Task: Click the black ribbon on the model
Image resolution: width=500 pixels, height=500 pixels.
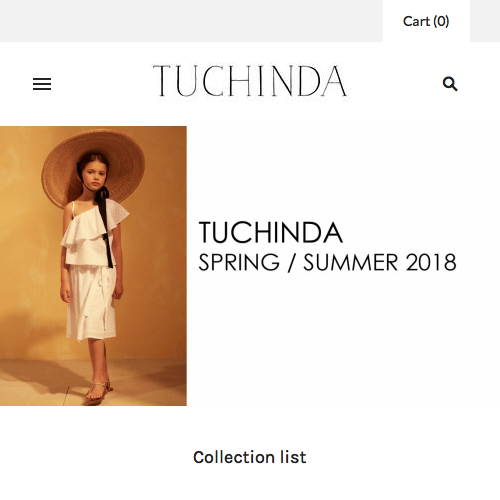Action: pos(106,227)
